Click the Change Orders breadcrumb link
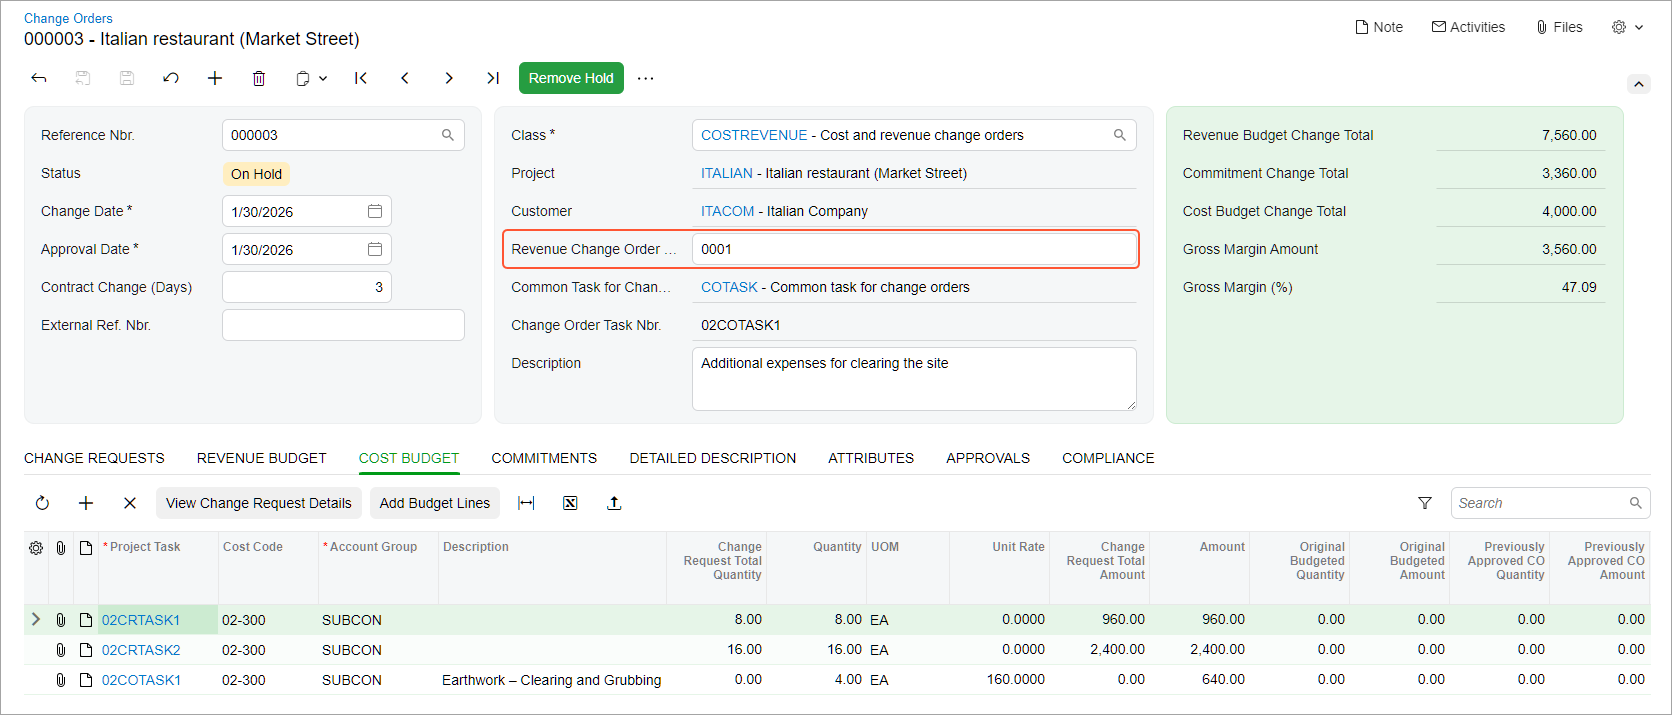 (68, 18)
